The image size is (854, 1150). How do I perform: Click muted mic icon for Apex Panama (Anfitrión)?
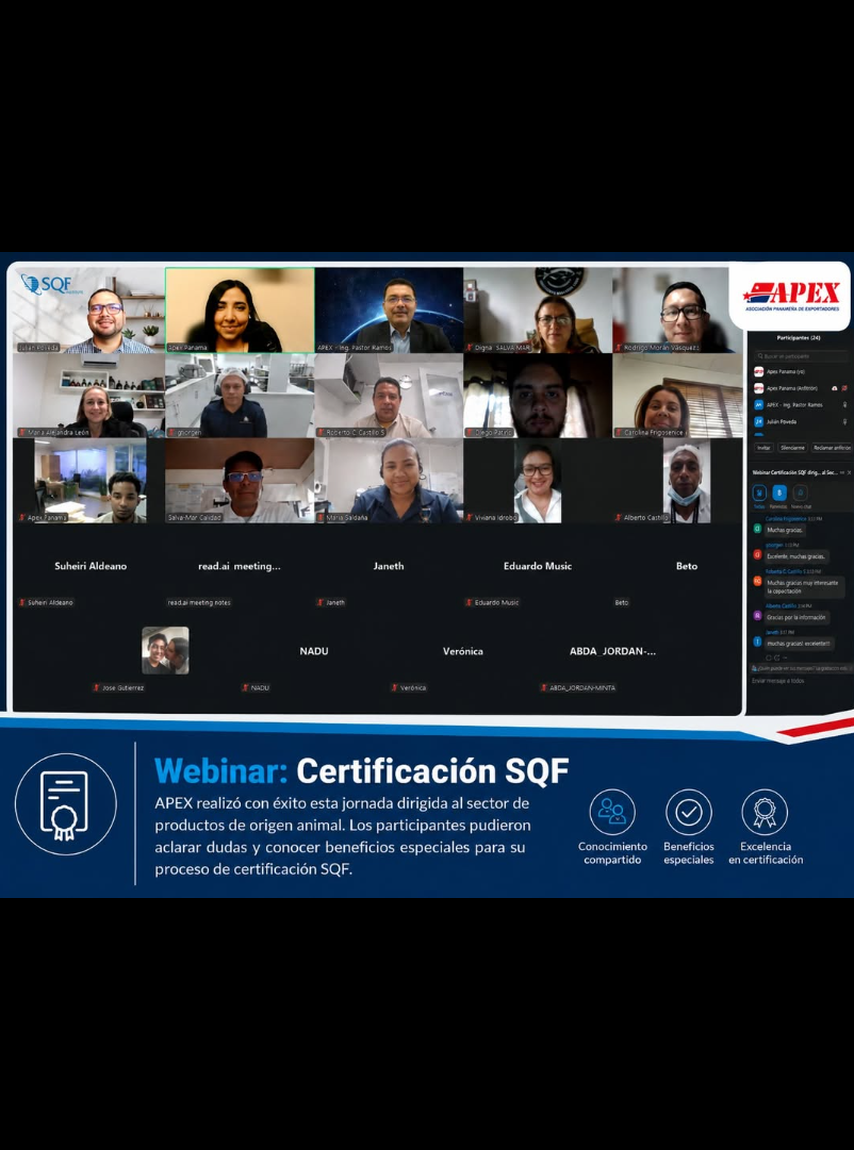(844, 388)
